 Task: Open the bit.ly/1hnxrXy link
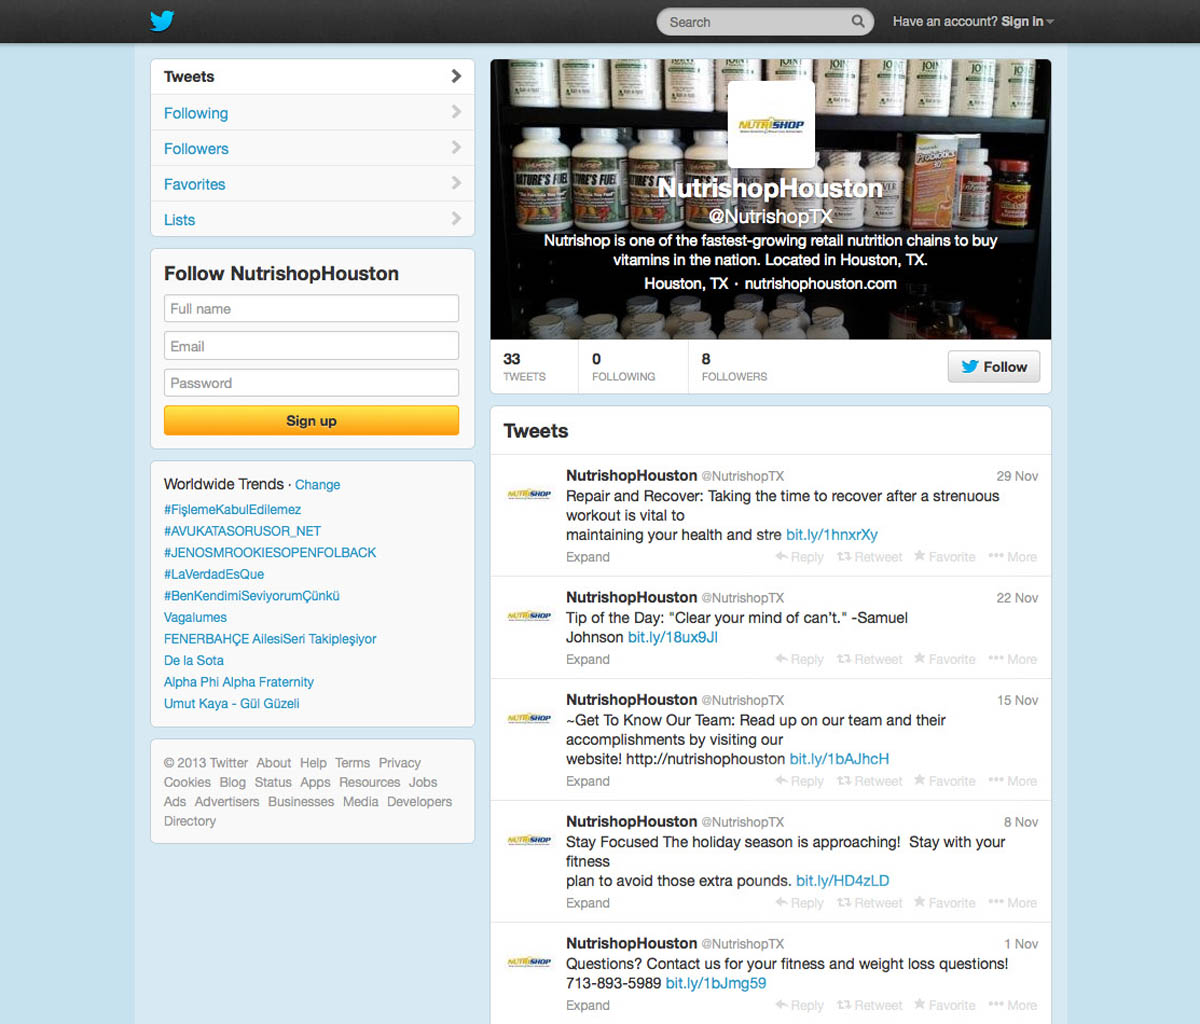831,535
